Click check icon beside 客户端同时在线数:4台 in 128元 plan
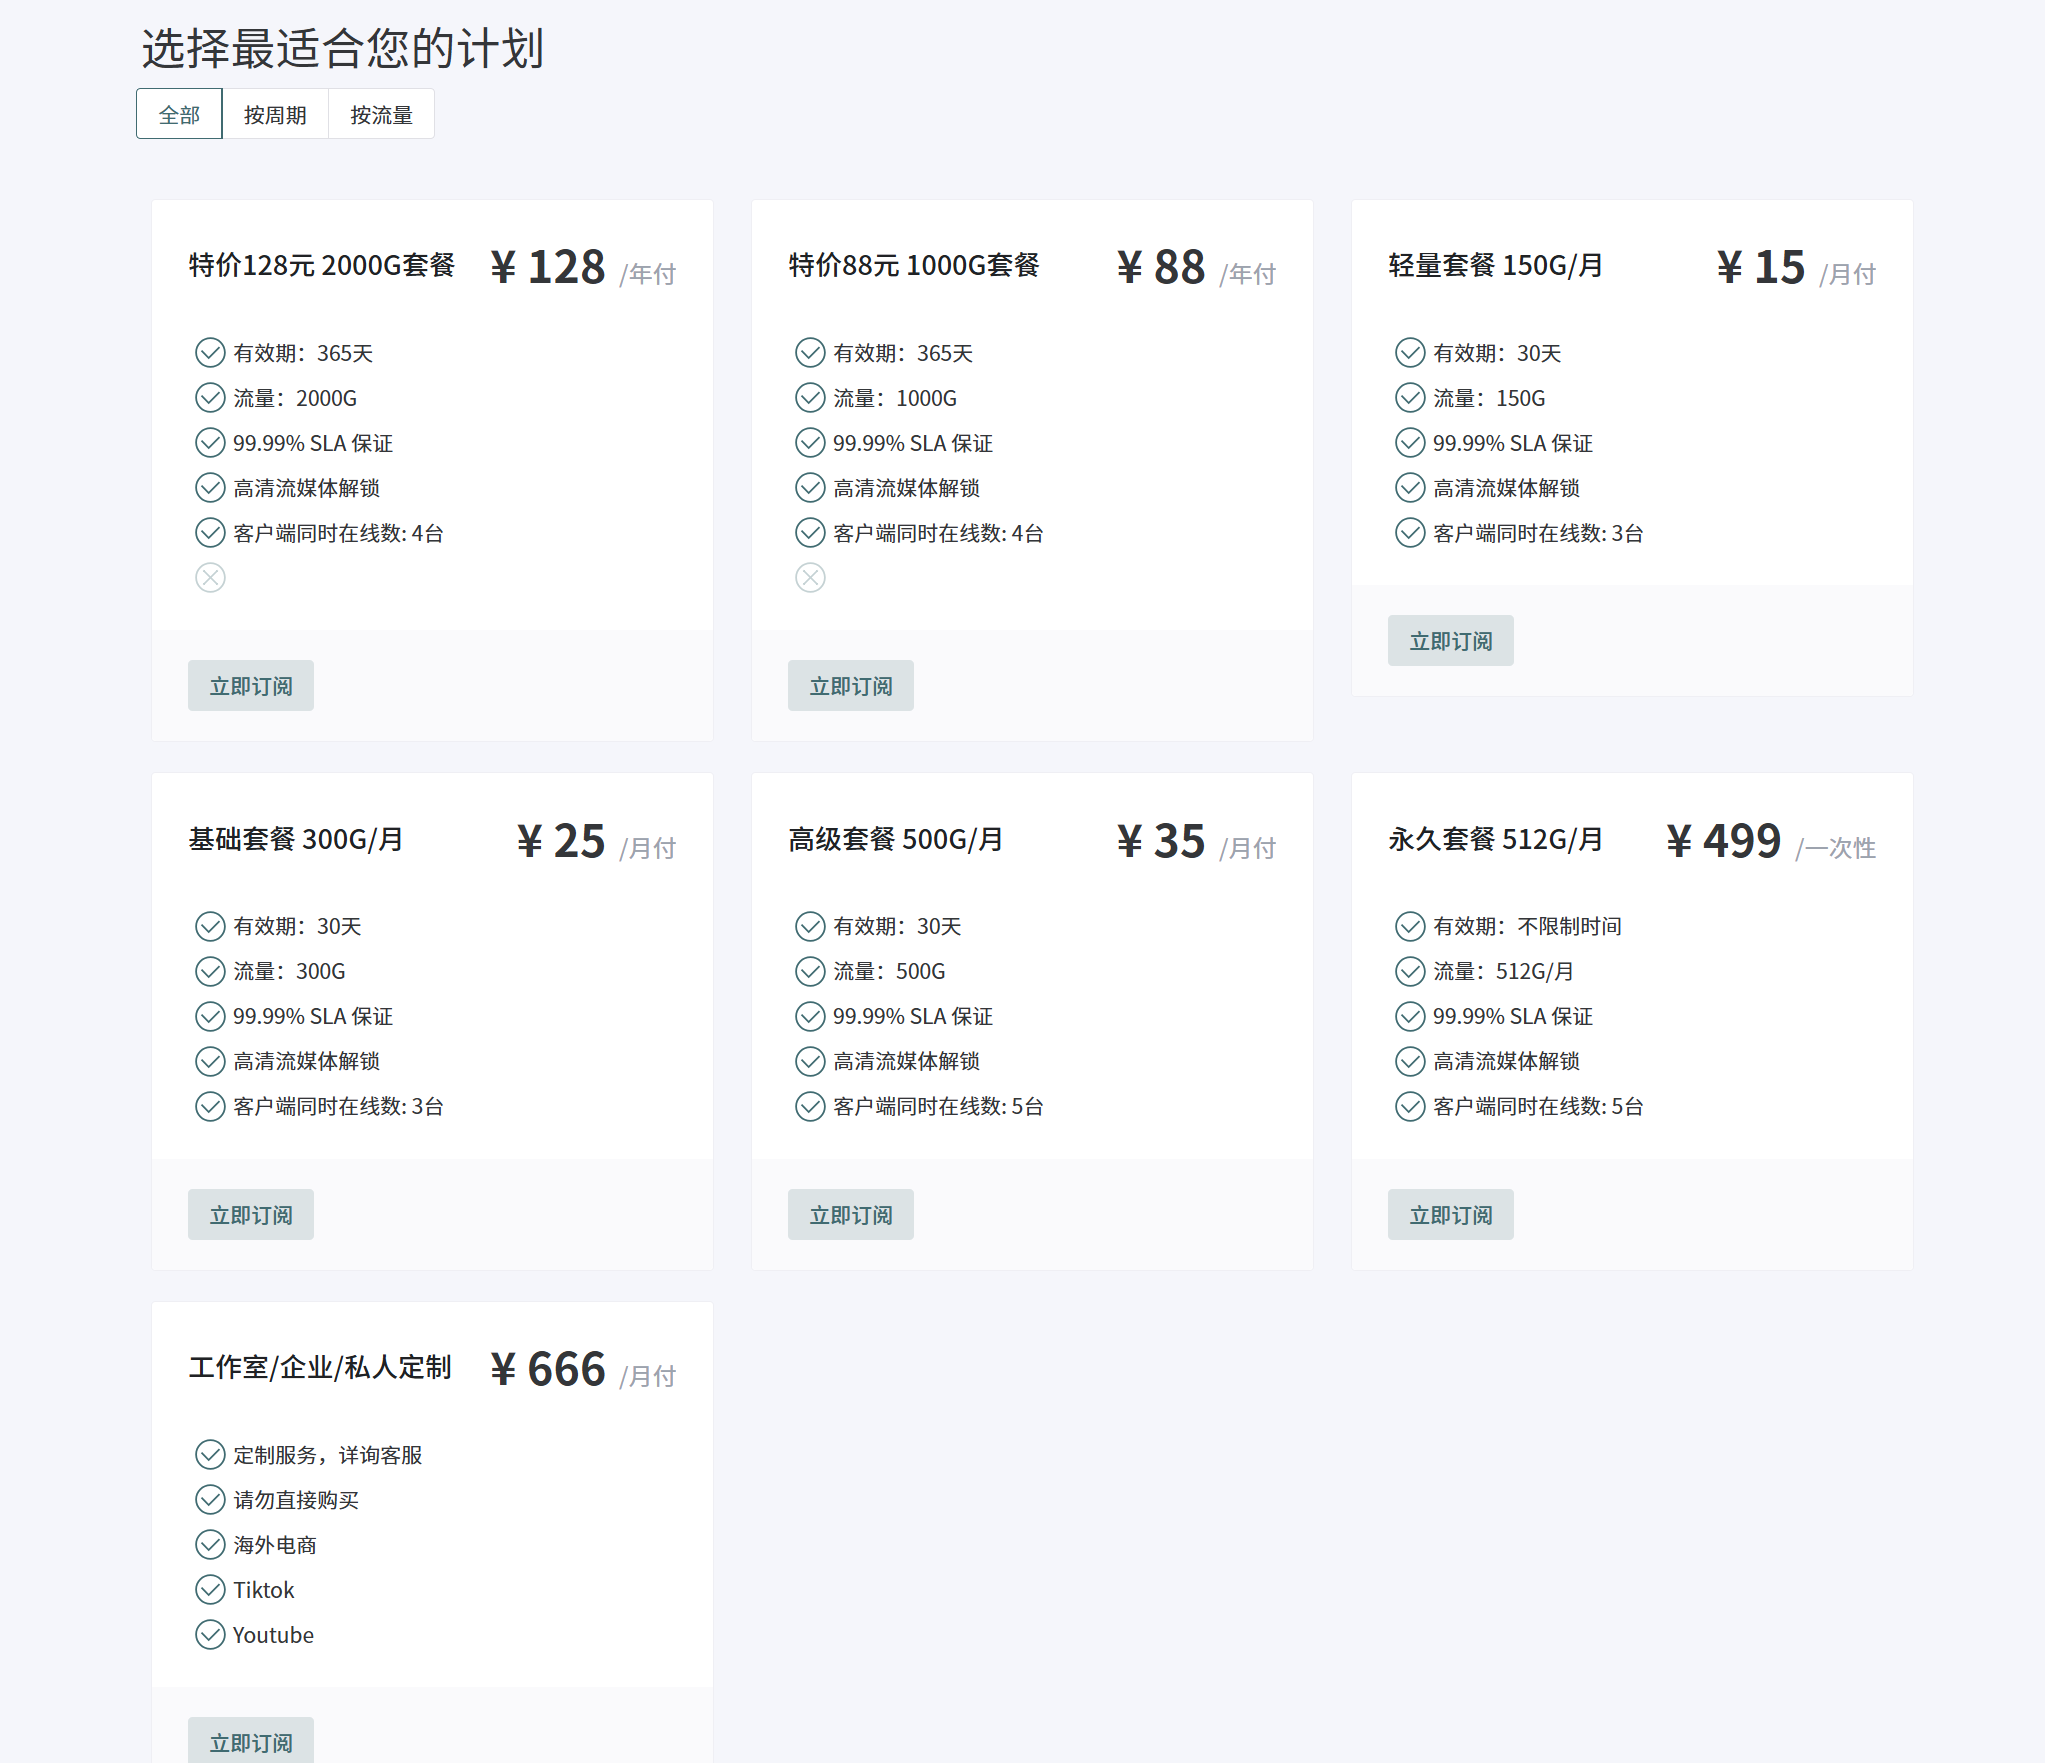The image size is (2045, 1763). [210, 533]
